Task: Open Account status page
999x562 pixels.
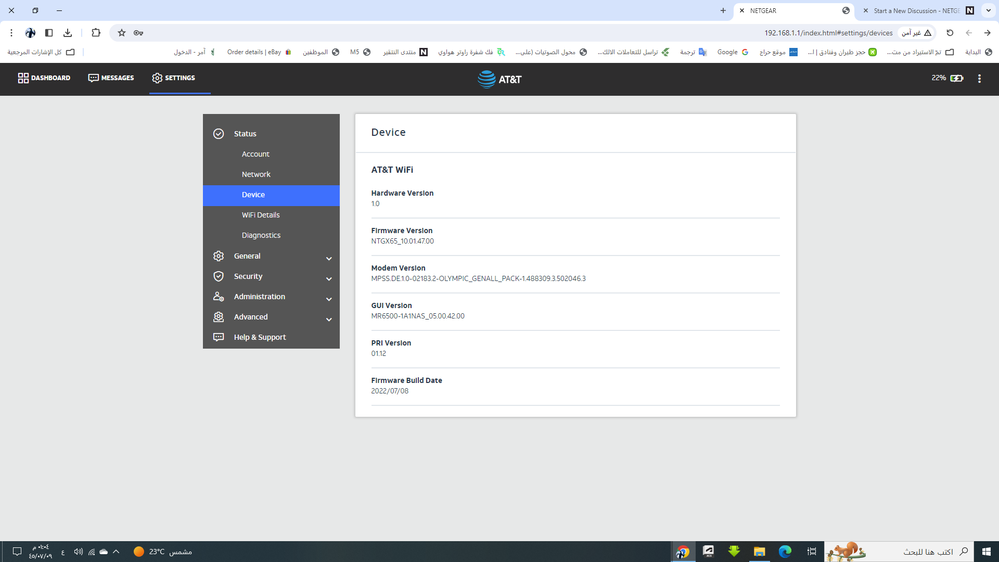Action: click(255, 154)
